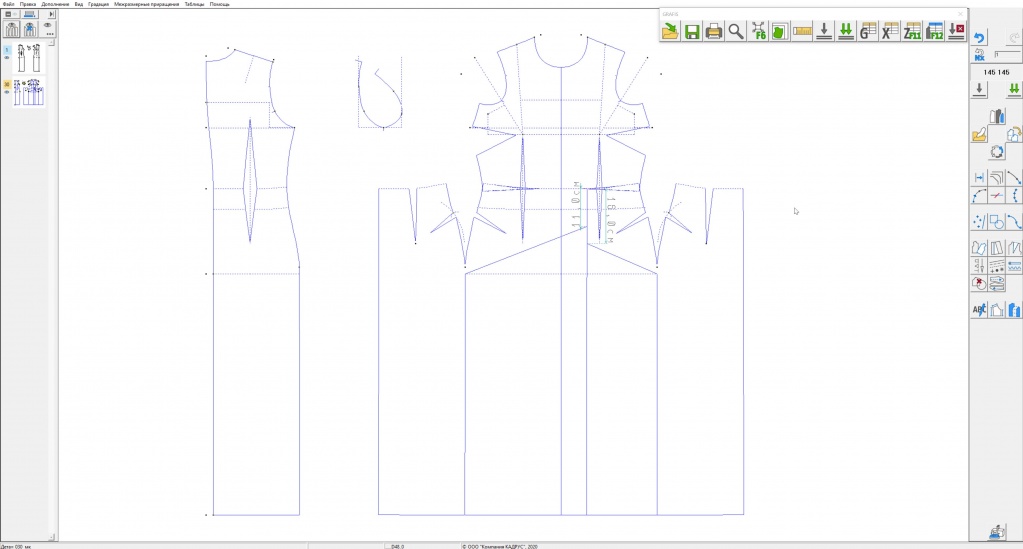Image resolution: width=1023 pixels, height=549 pixels.
Task: Click the G table icon
Action: [867, 31]
